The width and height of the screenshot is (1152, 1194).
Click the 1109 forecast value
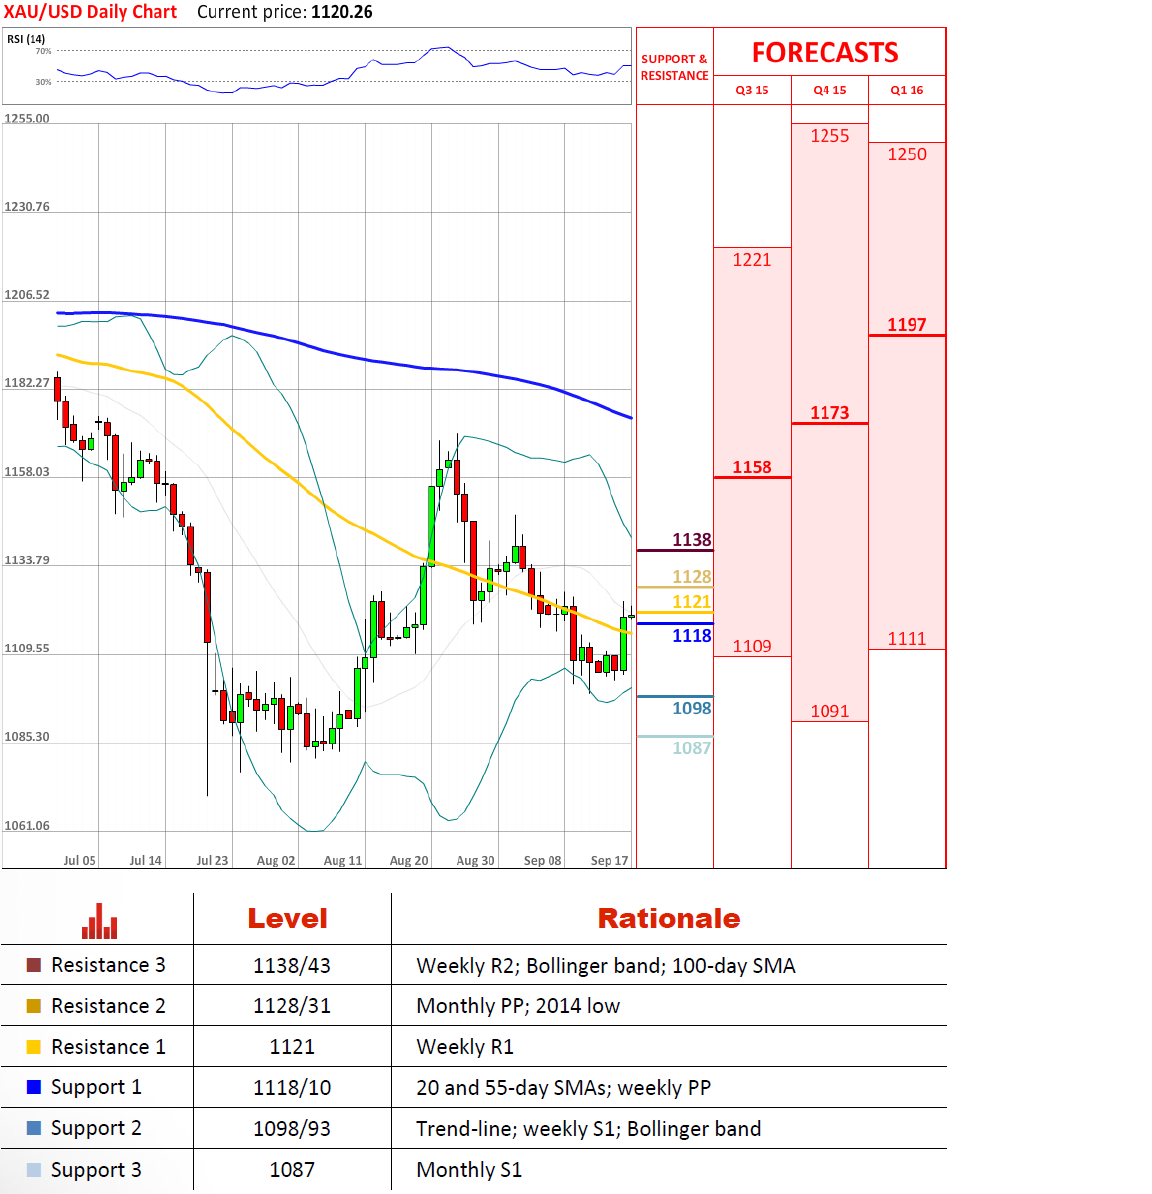(752, 646)
